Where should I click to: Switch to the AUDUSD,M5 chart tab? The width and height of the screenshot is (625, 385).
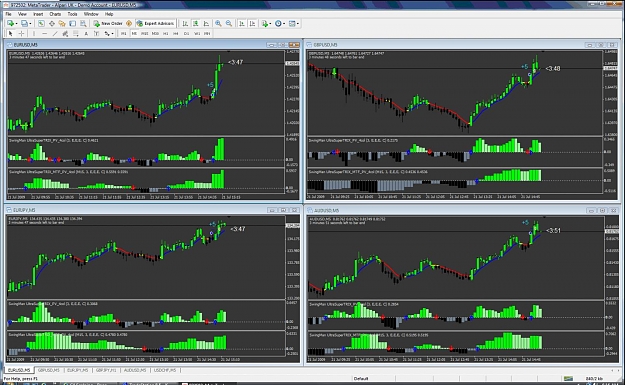pos(135,370)
